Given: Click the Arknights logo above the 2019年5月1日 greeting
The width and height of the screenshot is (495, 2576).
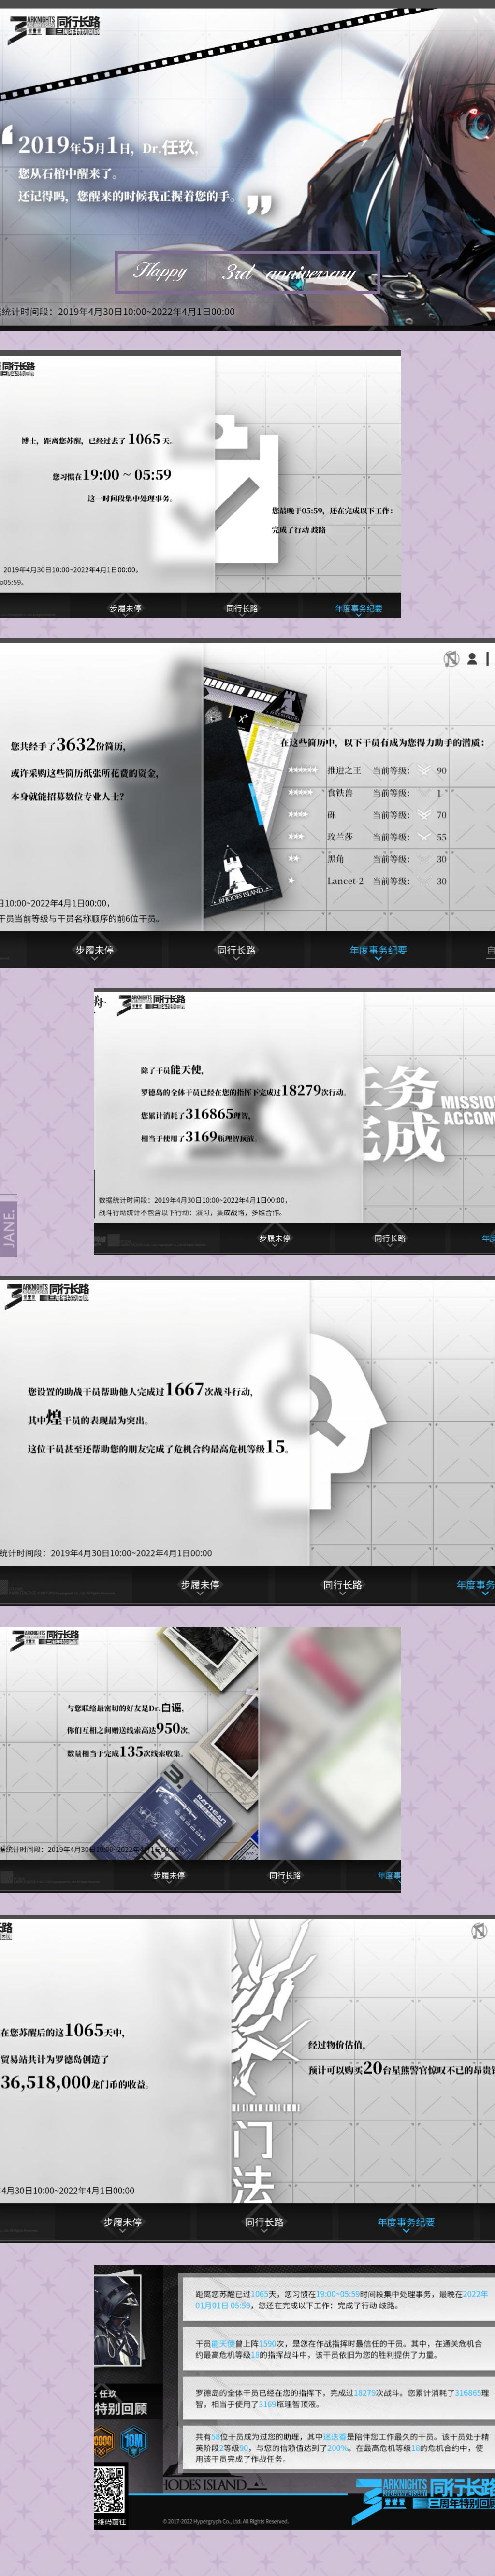Looking at the screenshot, I should pyautogui.click(x=54, y=28).
